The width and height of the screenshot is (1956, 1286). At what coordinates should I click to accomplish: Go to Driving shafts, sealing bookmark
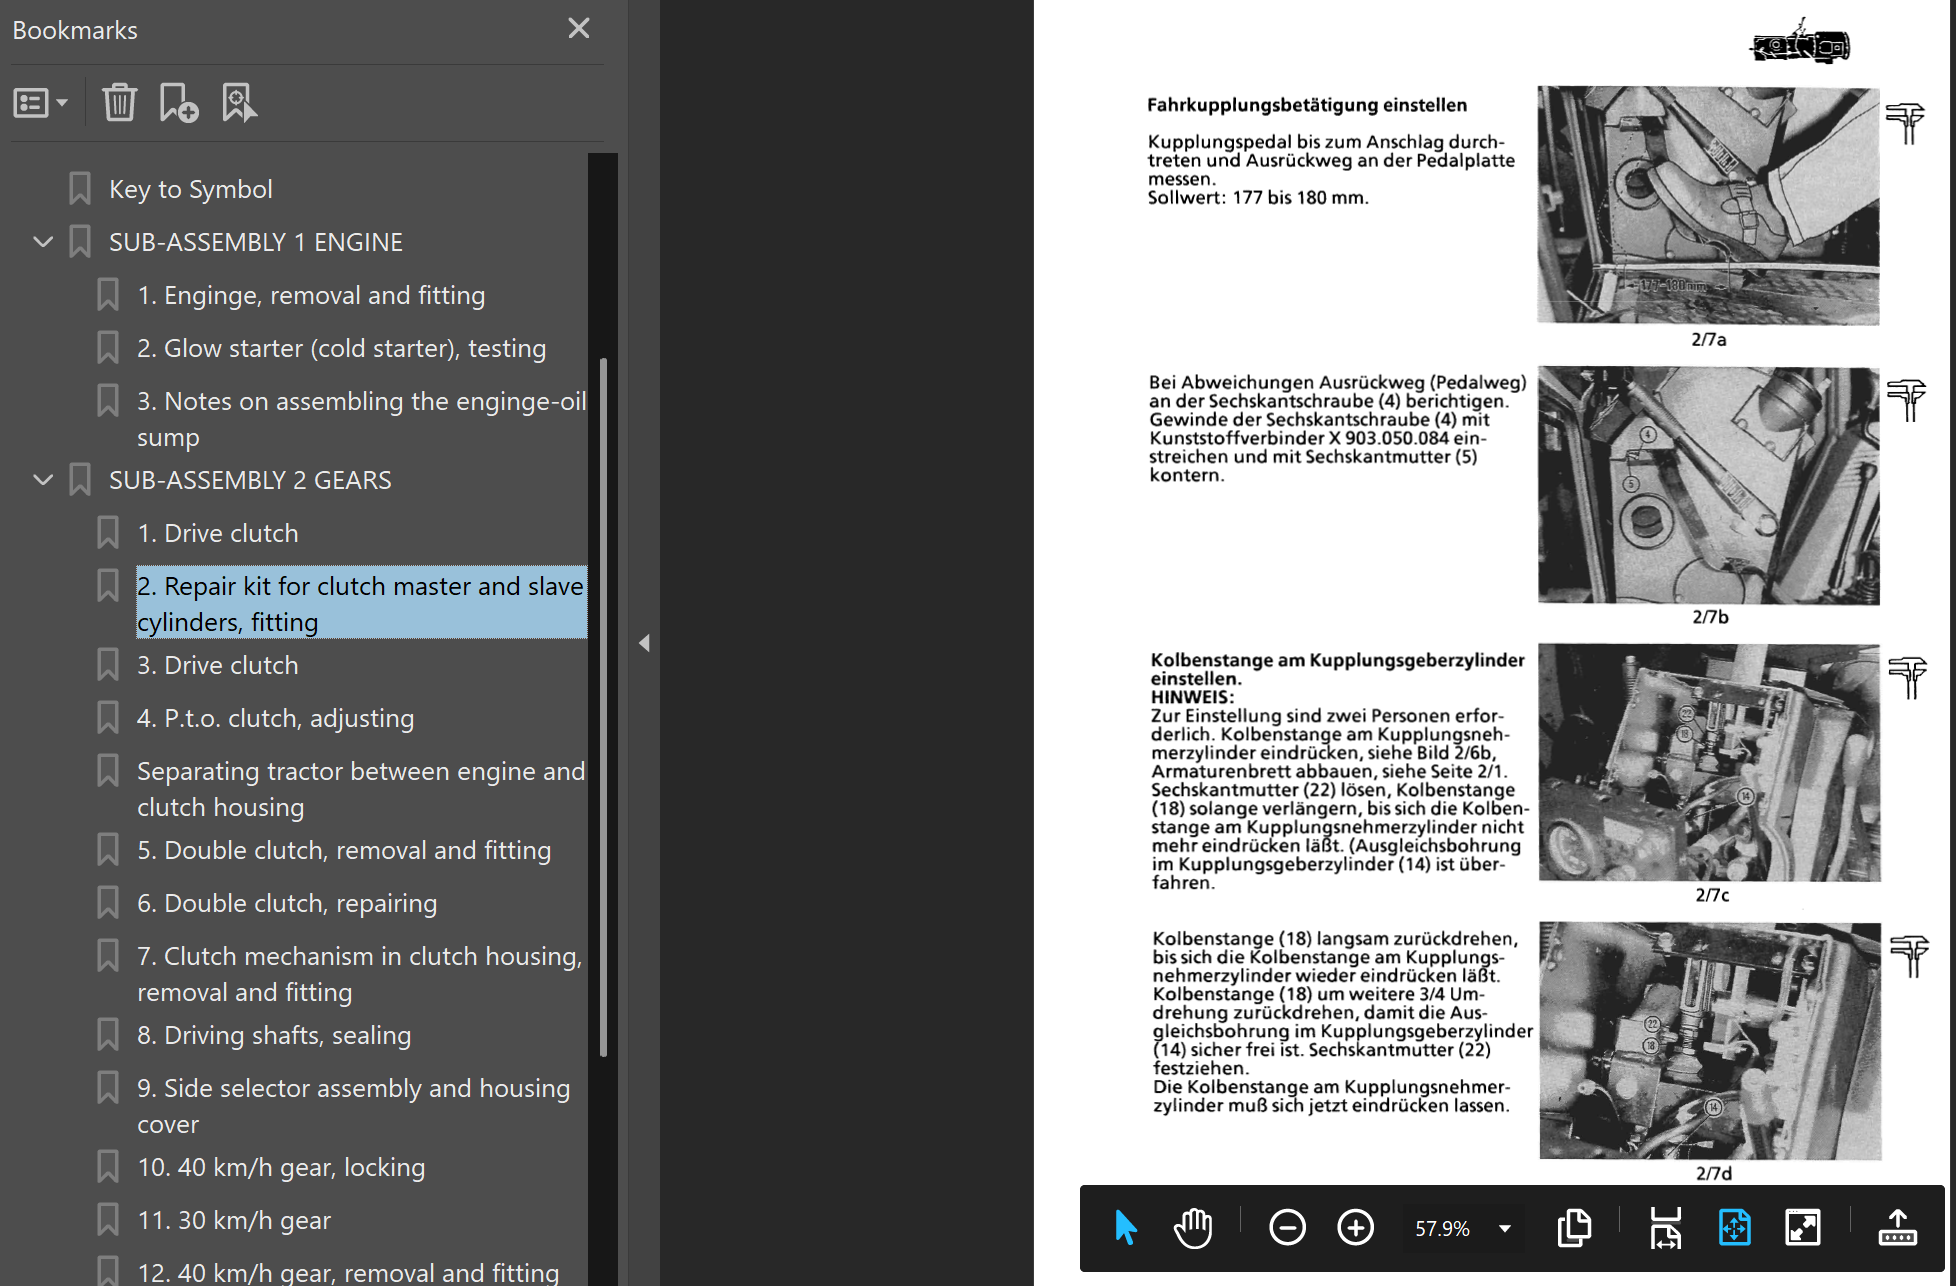[x=274, y=1035]
